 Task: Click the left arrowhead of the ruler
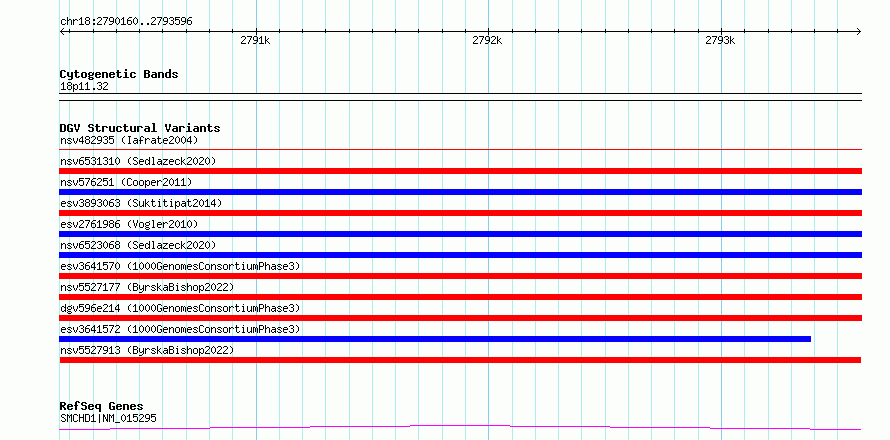63,31
